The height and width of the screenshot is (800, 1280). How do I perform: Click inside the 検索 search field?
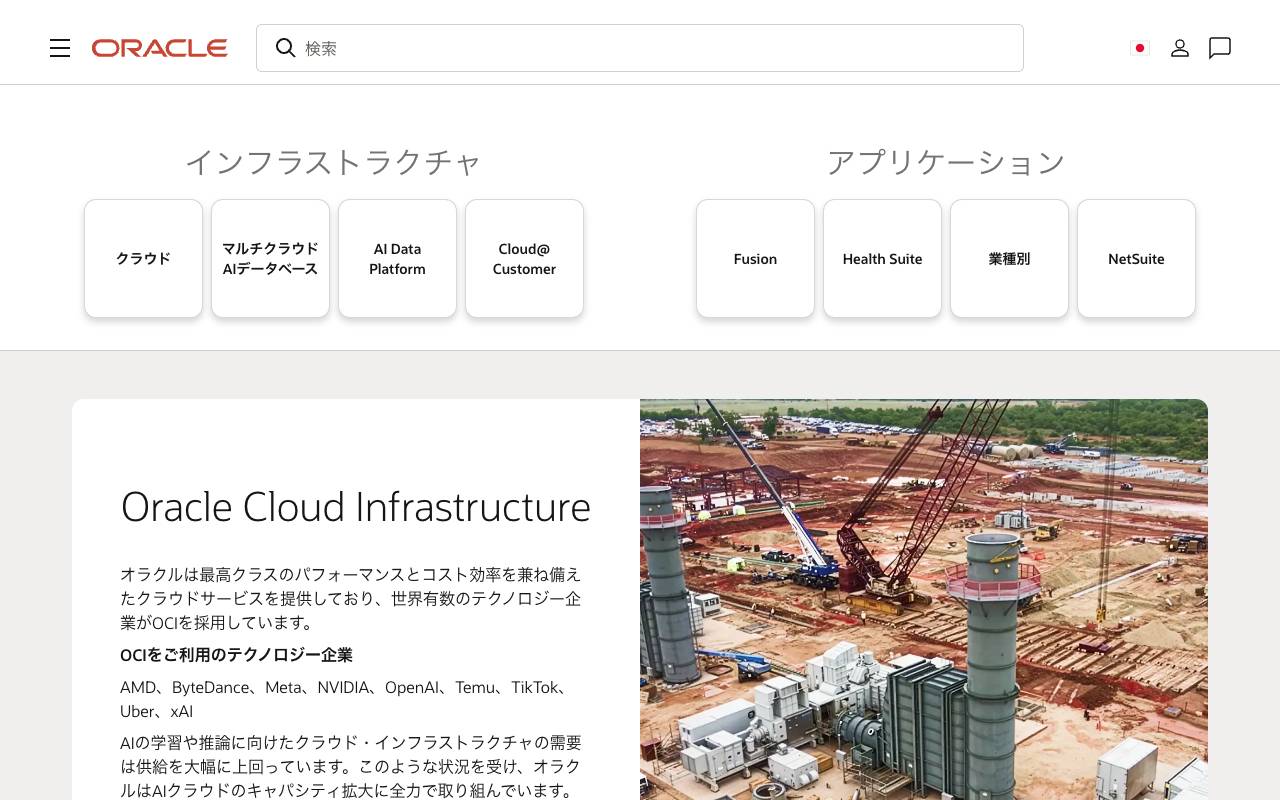coord(640,48)
